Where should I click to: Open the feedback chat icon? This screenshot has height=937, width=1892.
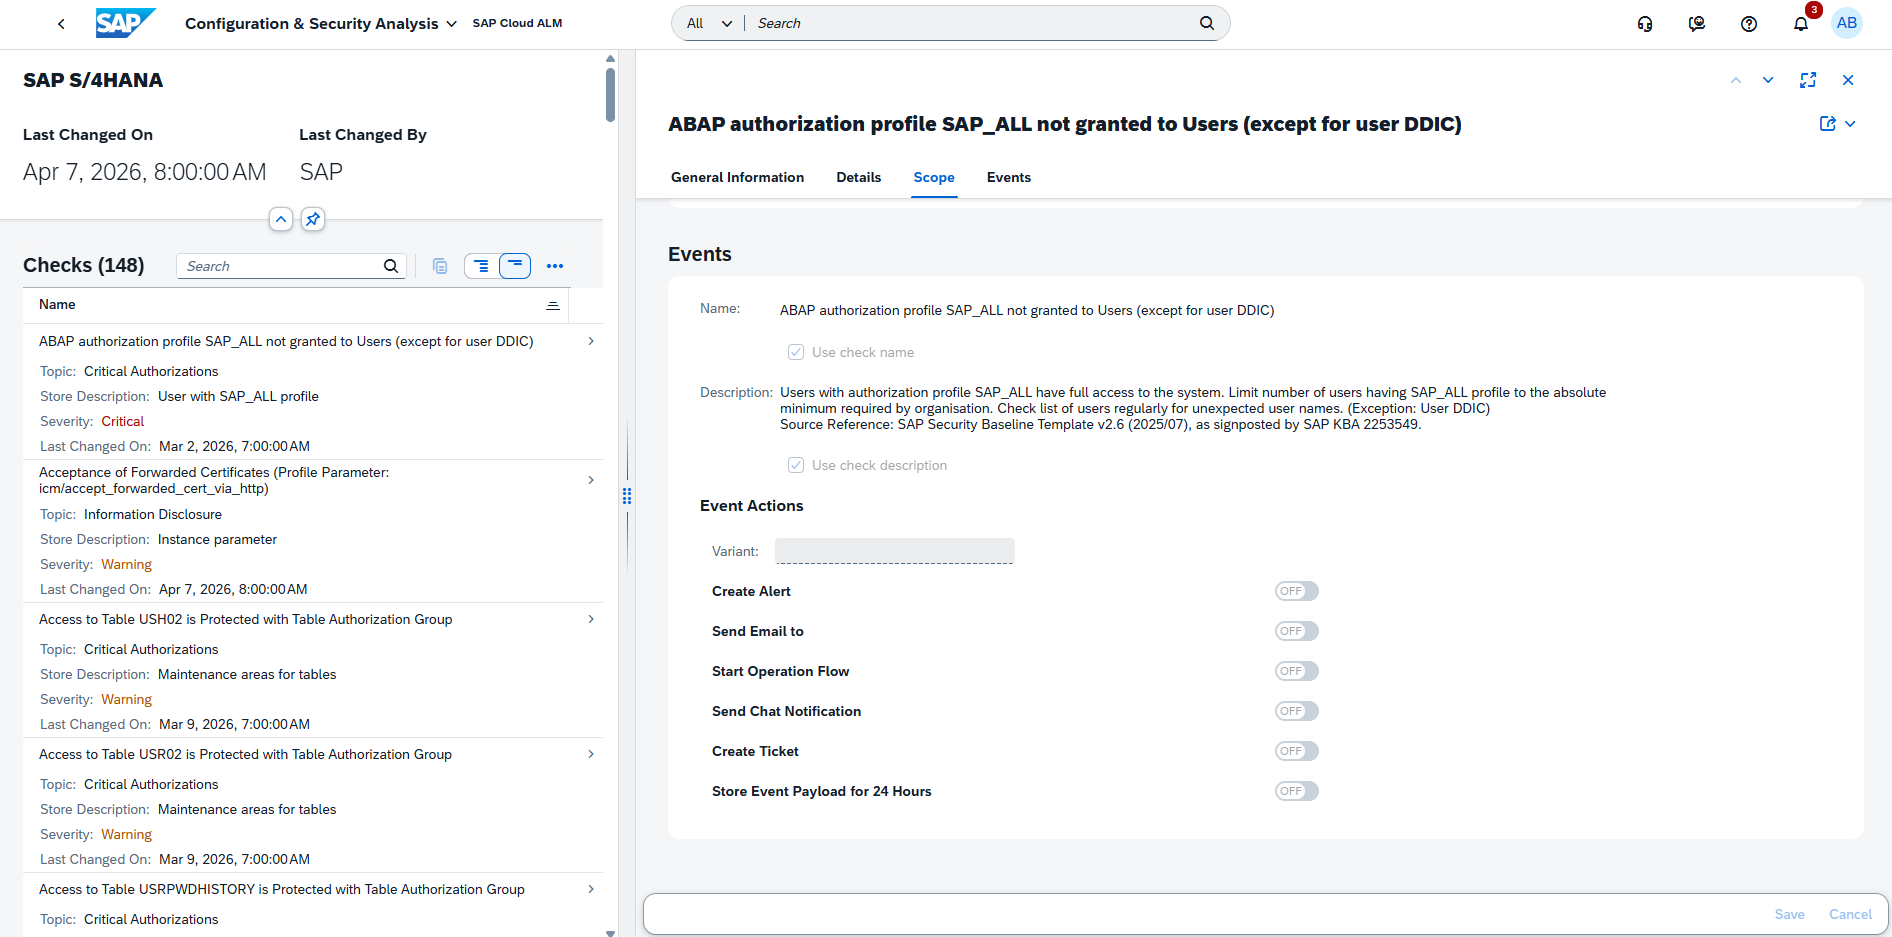point(1697,24)
